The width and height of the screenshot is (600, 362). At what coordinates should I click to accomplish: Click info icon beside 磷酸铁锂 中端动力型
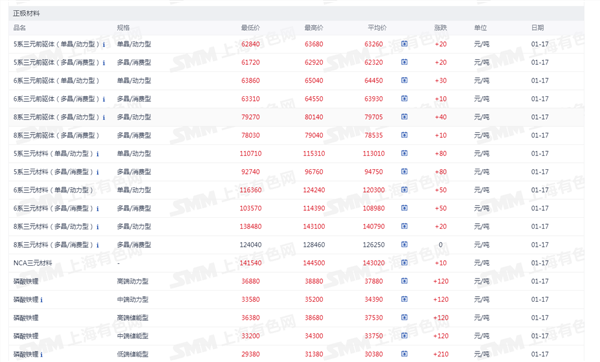pos(41,300)
